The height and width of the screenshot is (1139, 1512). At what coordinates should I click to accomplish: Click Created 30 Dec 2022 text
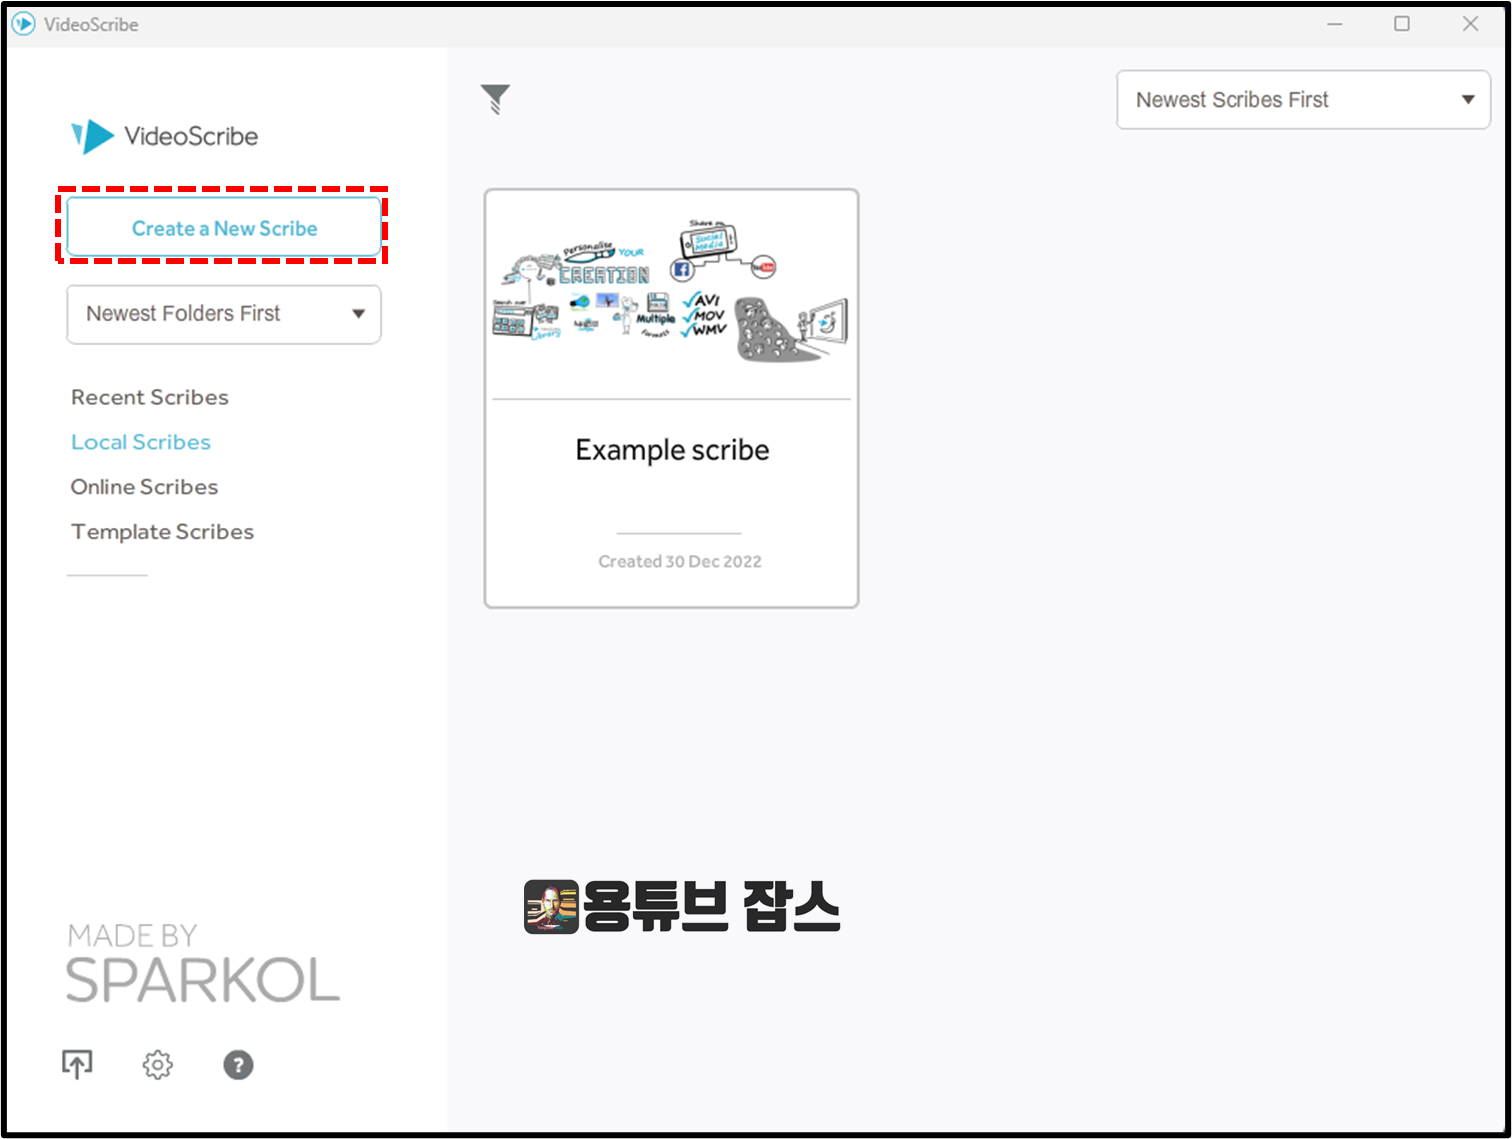click(x=680, y=562)
